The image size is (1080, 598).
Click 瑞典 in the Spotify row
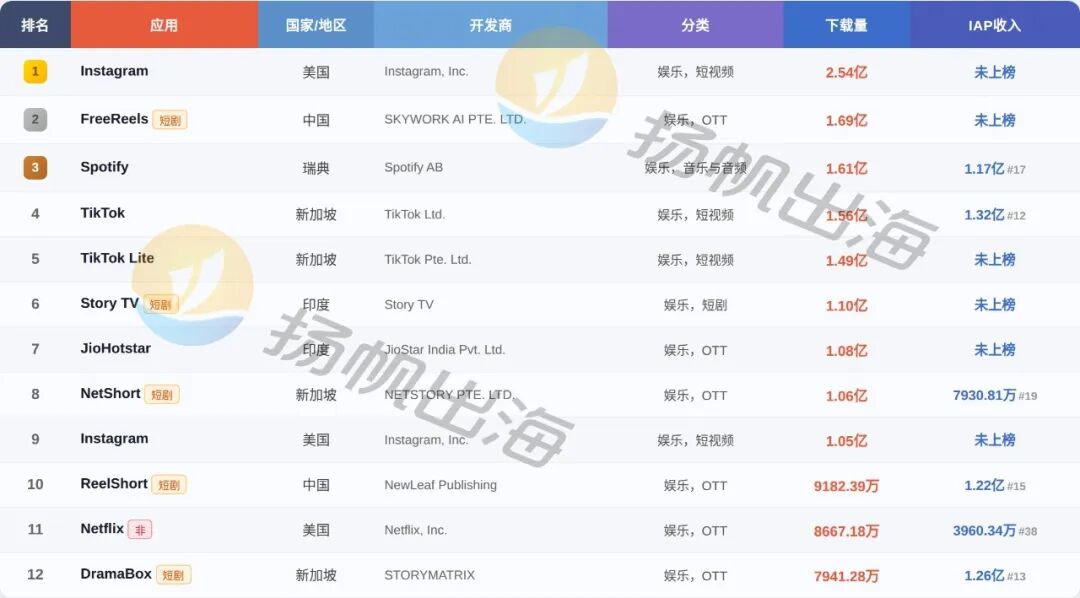[316, 168]
